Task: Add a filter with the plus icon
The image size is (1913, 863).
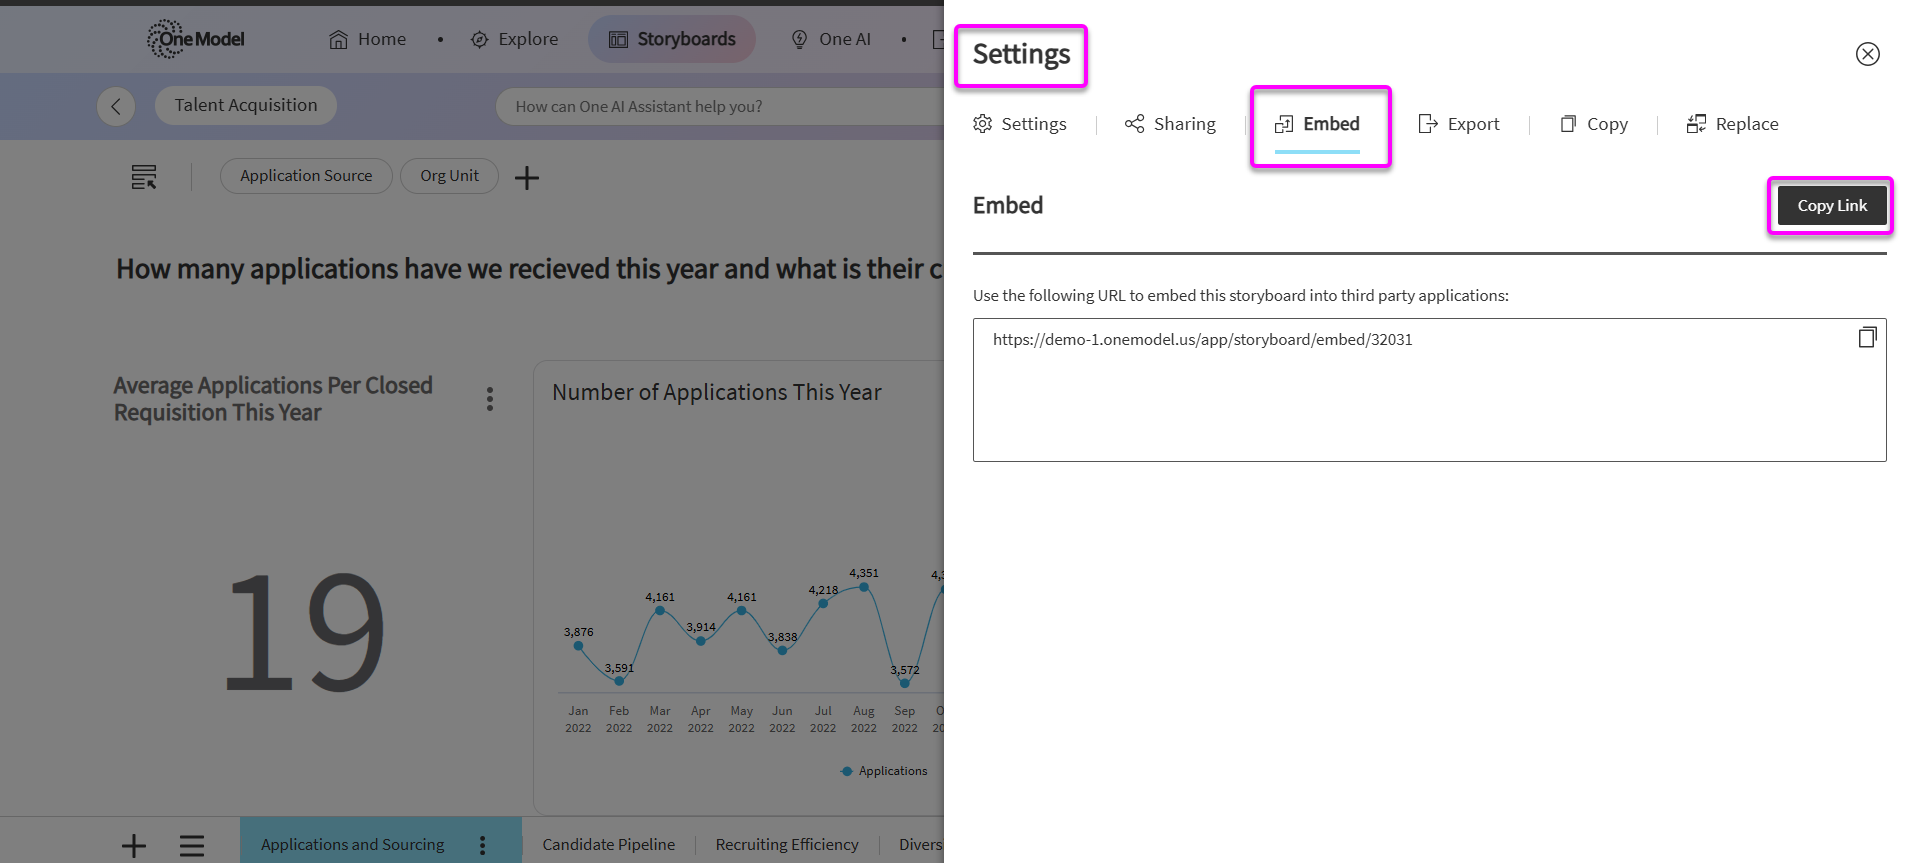Action: coord(527,178)
